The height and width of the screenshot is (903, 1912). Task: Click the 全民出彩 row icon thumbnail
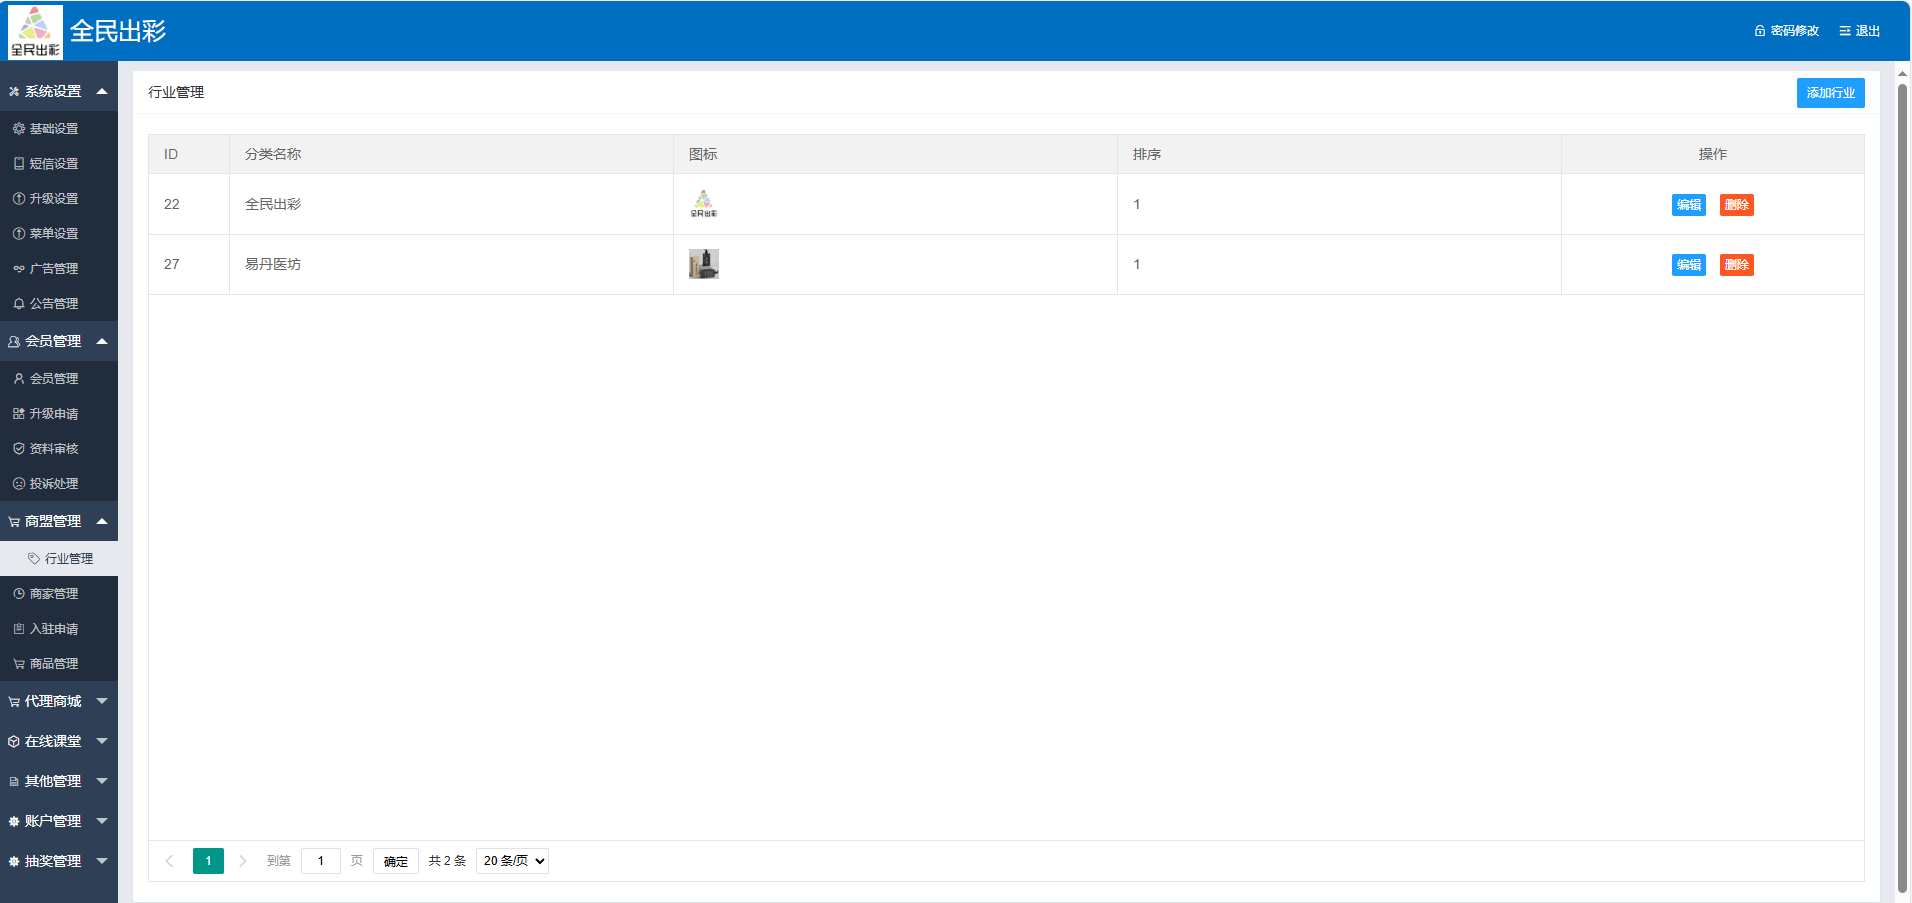pos(704,204)
